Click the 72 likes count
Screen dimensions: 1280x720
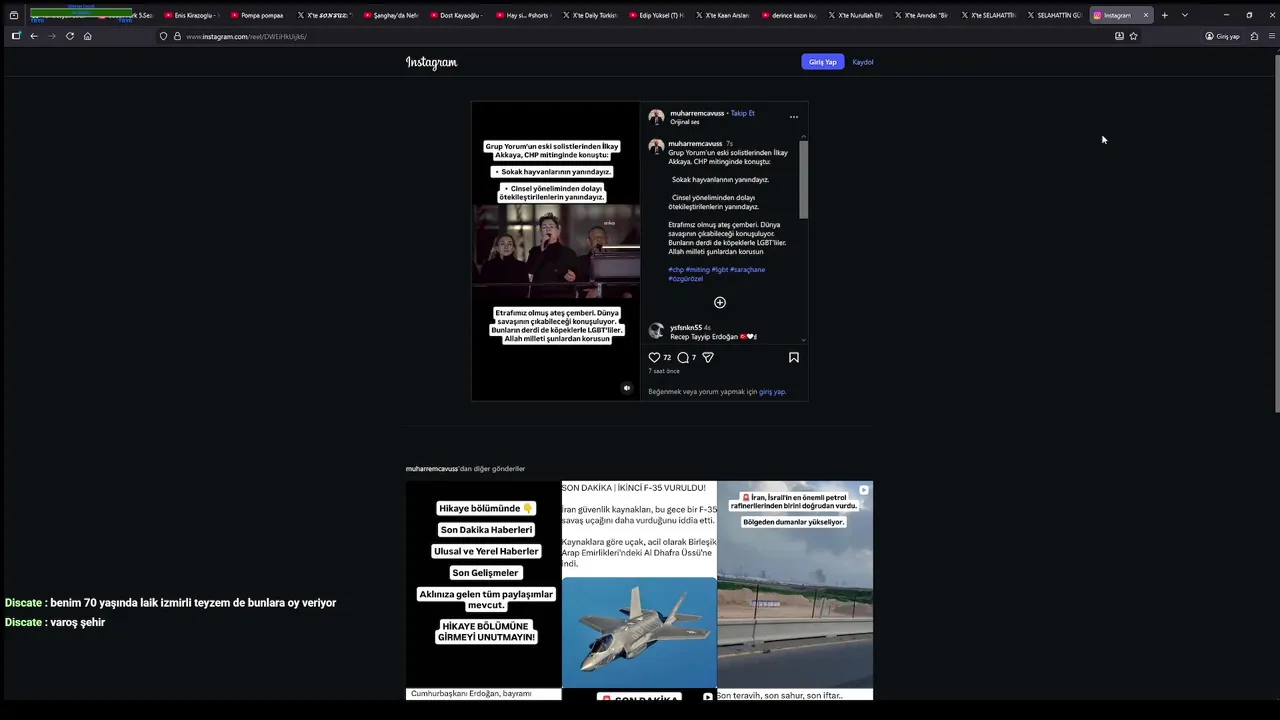pyautogui.click(x=667, y=358)
